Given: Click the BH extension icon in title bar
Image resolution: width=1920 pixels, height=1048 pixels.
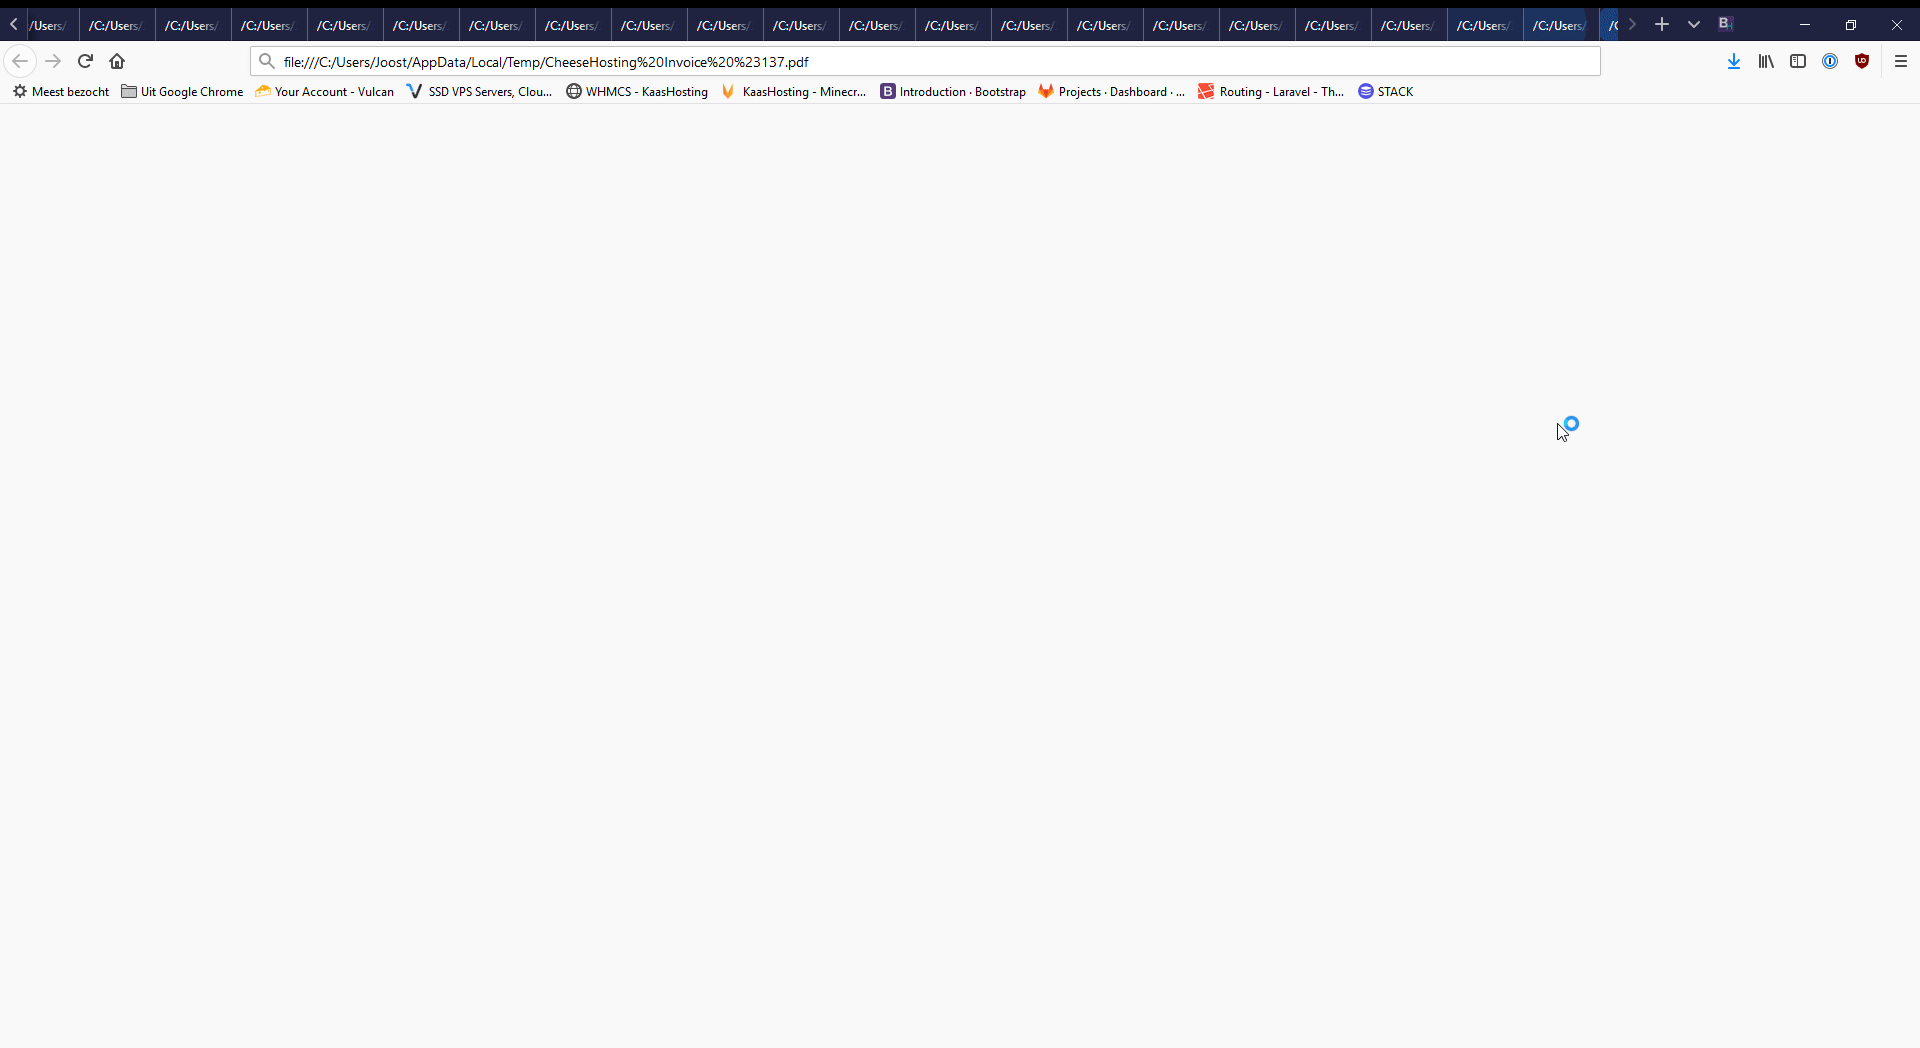Looking at the screenshot, I should click(1725, 24).
